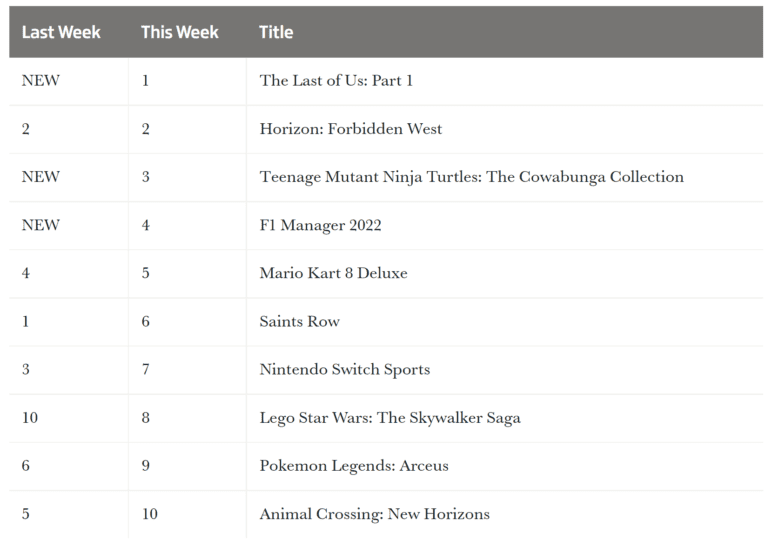
Task: Click This Week rank 6 for Saints Row
Action: tap(146, 321)
